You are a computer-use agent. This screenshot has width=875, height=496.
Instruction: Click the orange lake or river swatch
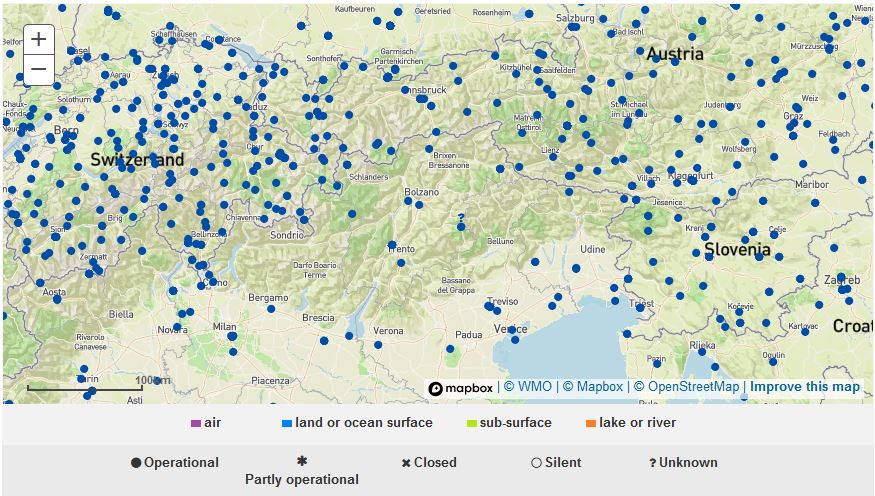pos(591,423)
